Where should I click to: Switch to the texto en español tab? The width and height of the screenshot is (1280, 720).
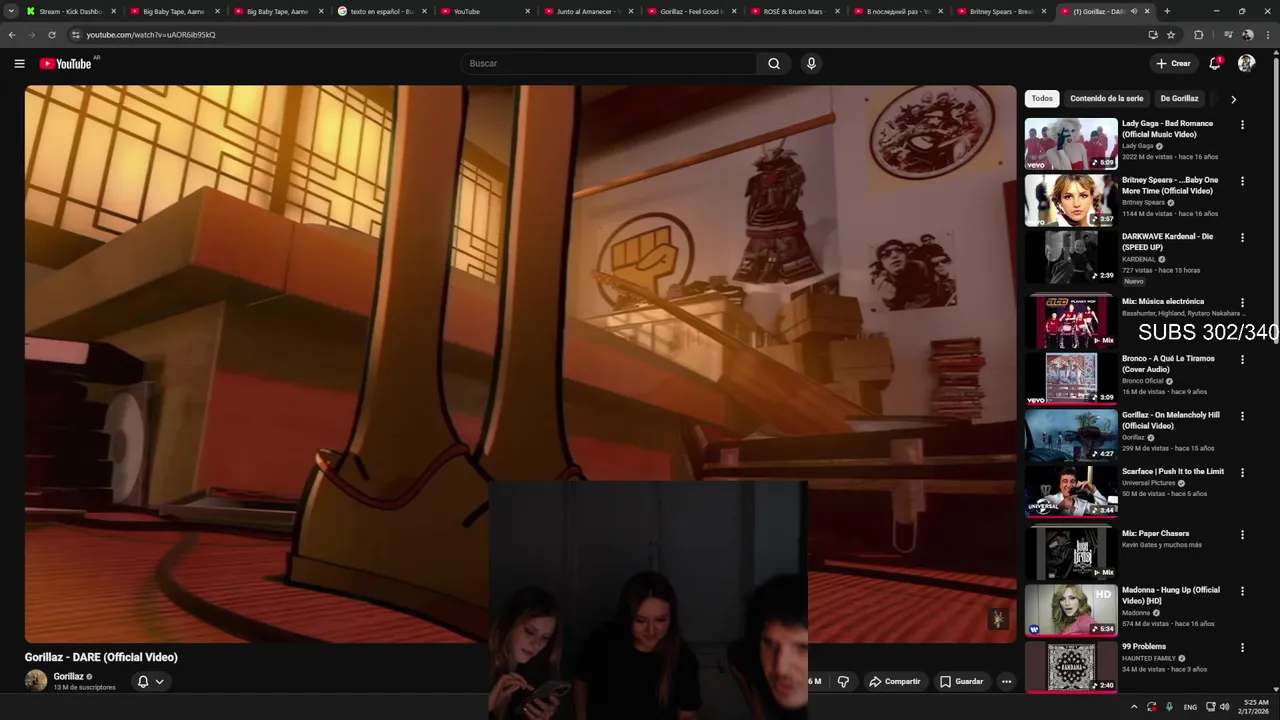point(383,11)
